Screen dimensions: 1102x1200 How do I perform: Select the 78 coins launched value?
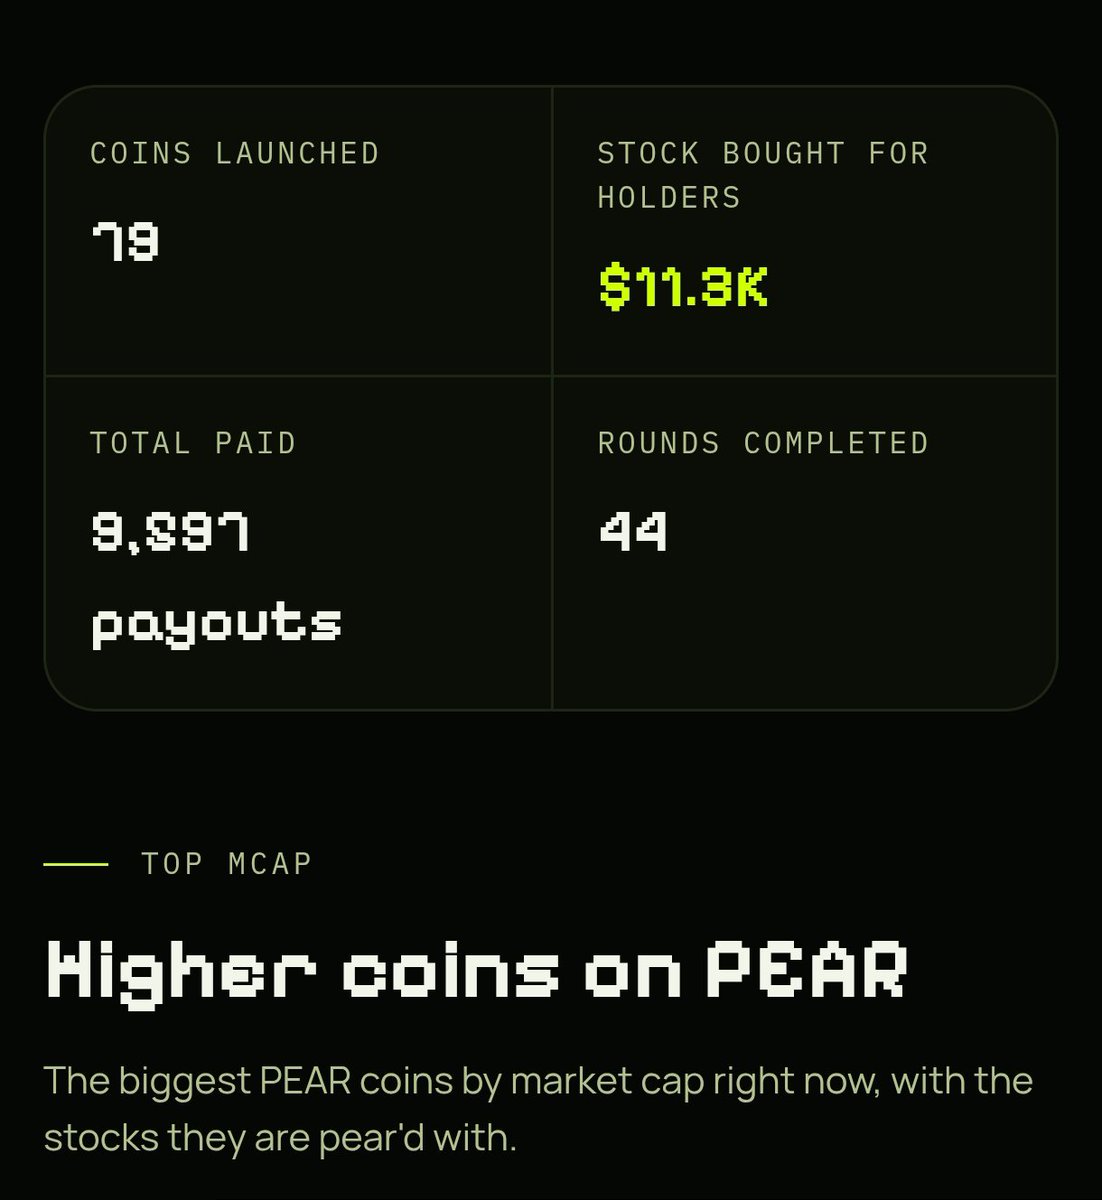[x=125, y=241]
